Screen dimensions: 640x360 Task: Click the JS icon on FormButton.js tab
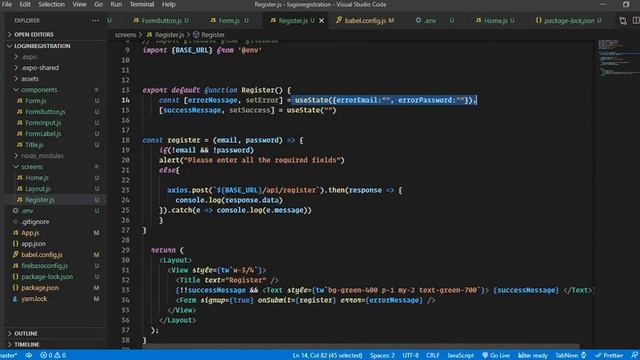click(136, 20)
